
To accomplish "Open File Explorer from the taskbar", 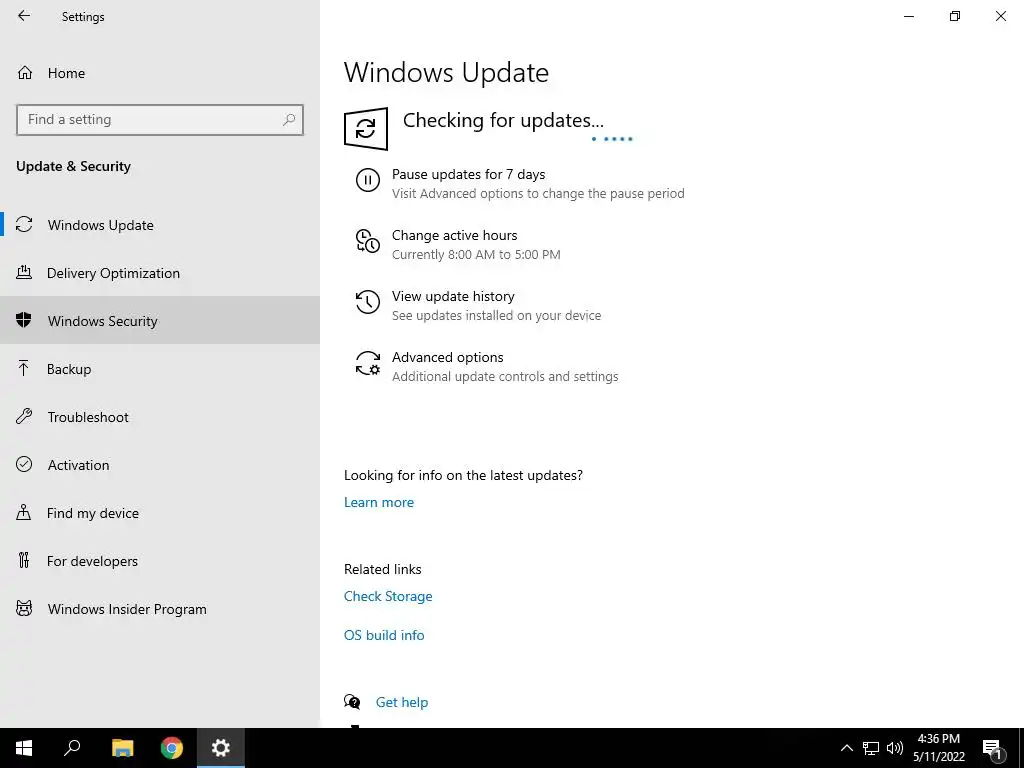I will tap(122, 748).
